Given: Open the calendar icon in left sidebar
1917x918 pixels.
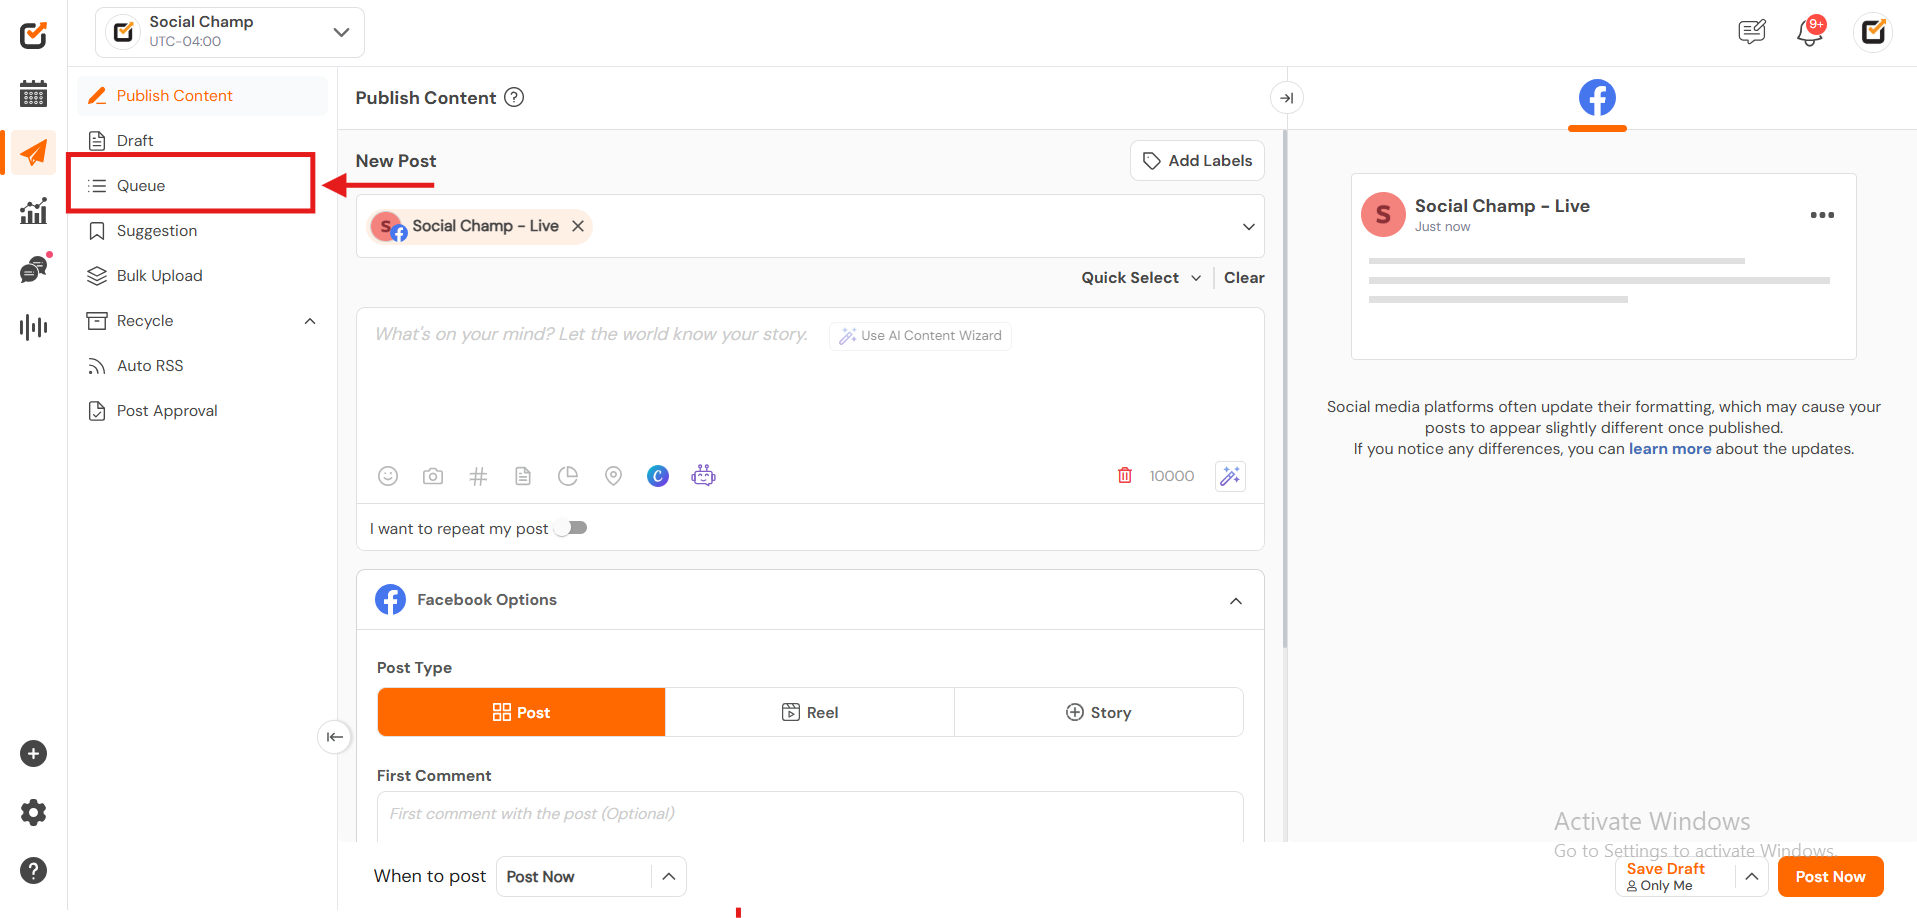Looking at the screenshot, I should click(x=33, y=94).
